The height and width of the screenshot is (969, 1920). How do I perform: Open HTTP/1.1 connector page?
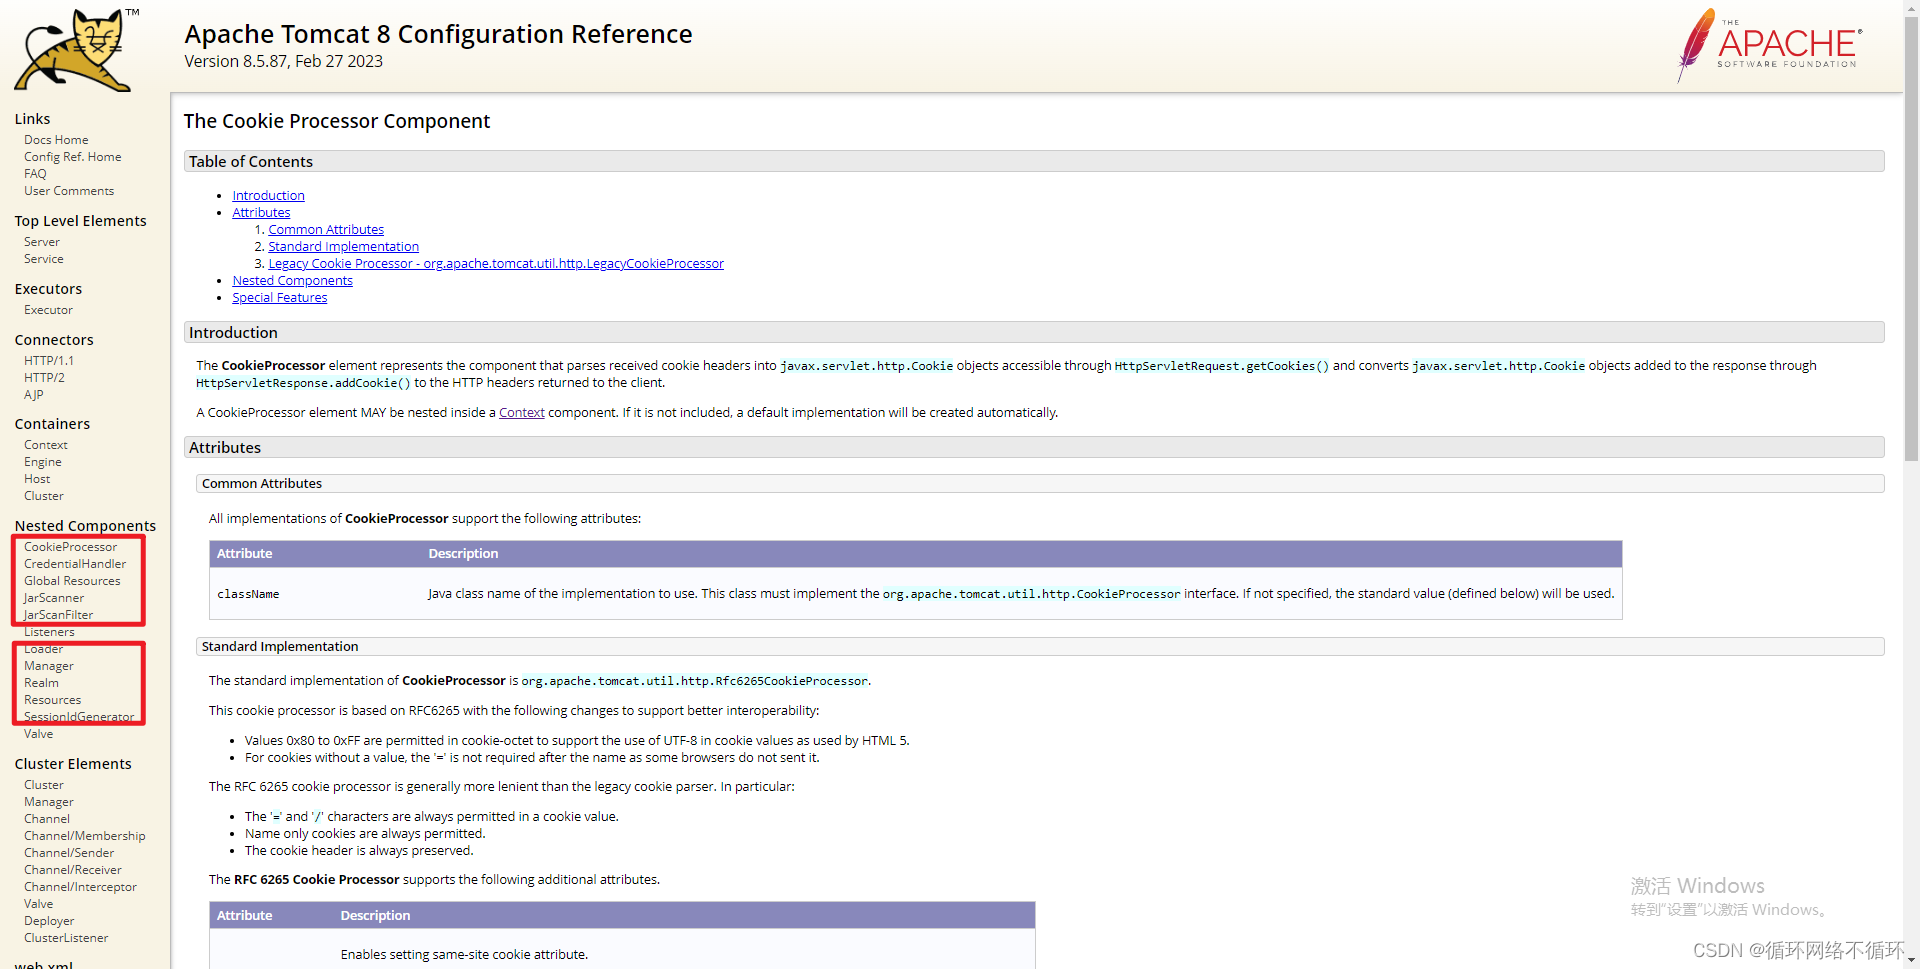pos(49,361)
